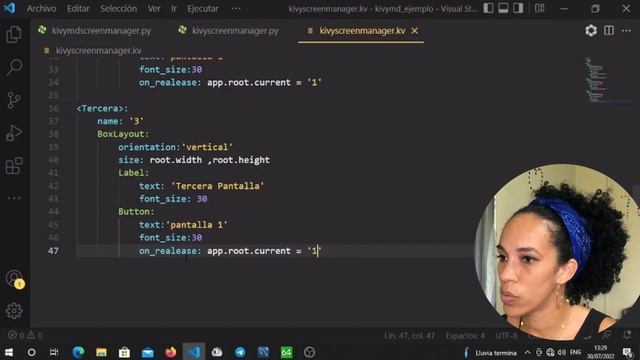640x360 pixels.
Task: Select the kivyscreenmanager.kv tab
Action: point(361,31)
